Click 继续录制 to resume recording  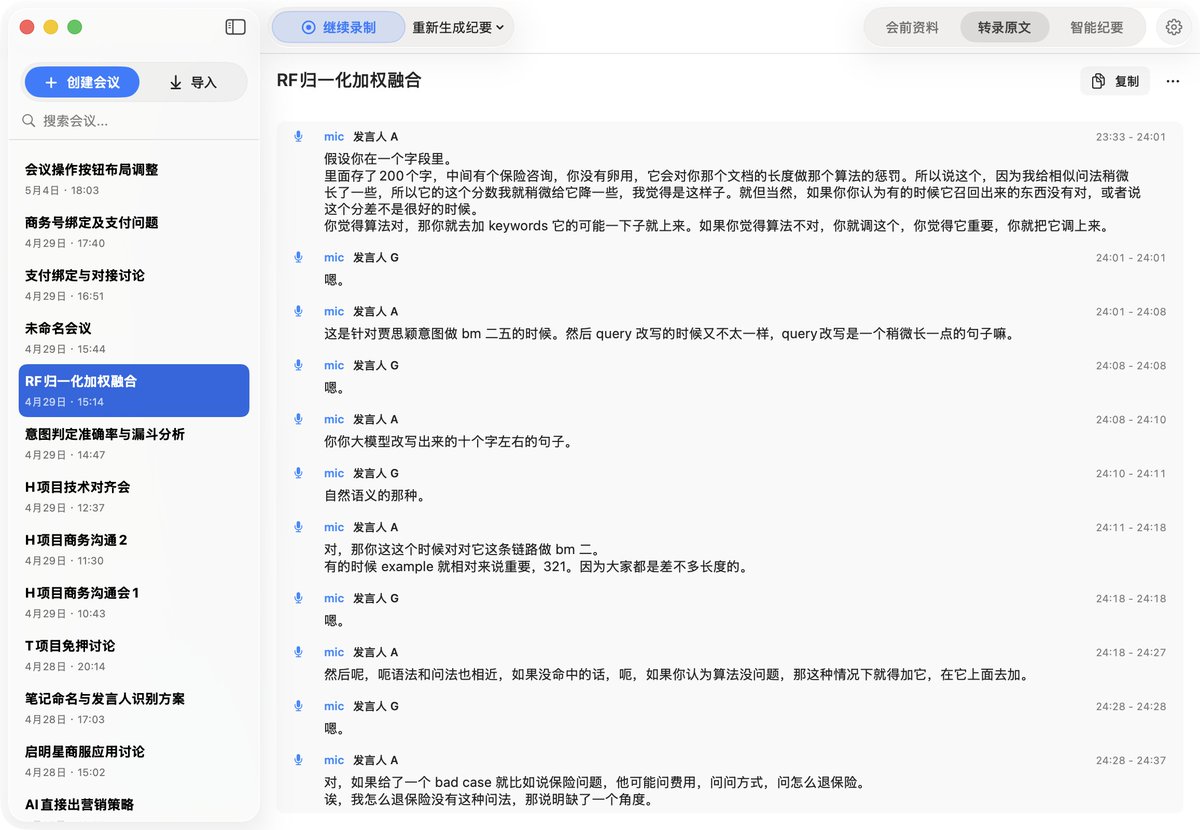click(x=338, y=27)
